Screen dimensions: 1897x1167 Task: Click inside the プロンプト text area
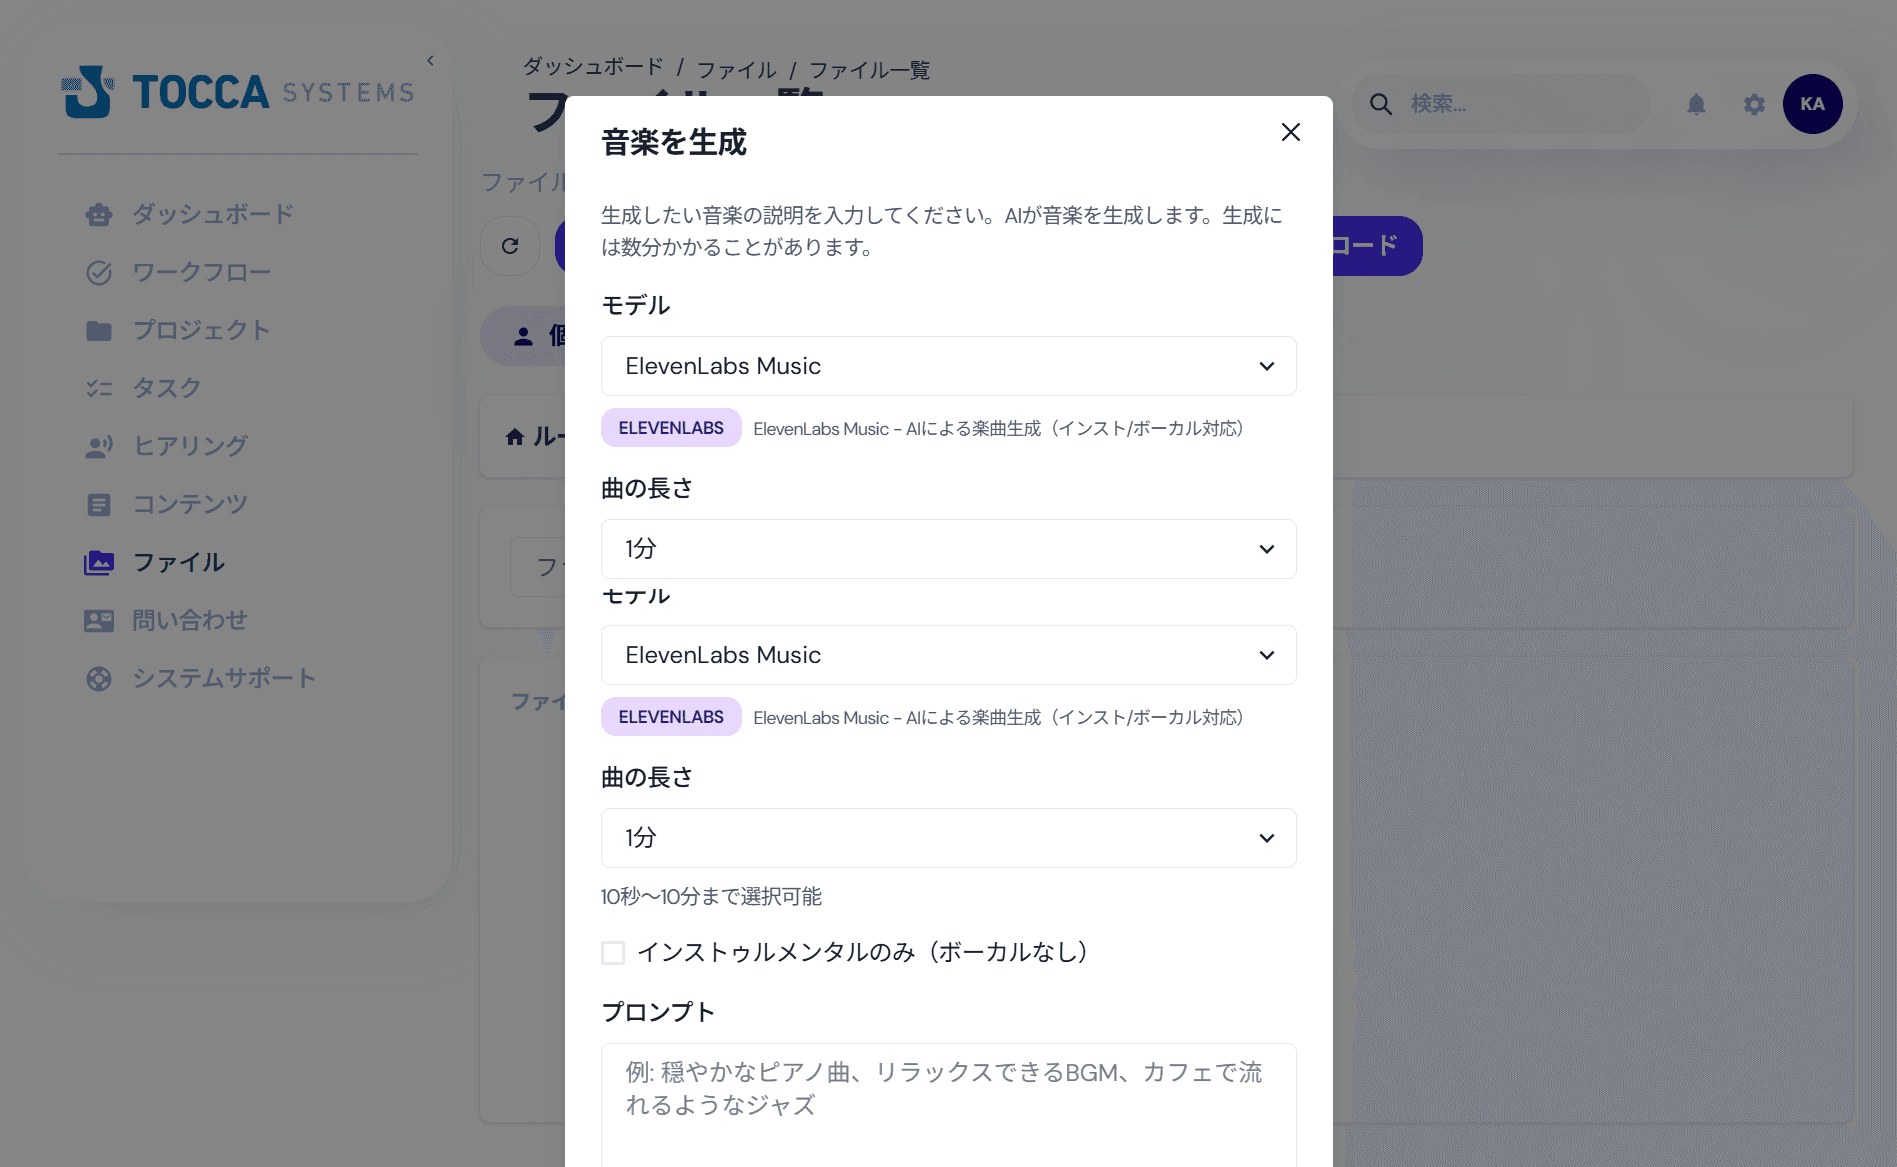pos(948,1090)
